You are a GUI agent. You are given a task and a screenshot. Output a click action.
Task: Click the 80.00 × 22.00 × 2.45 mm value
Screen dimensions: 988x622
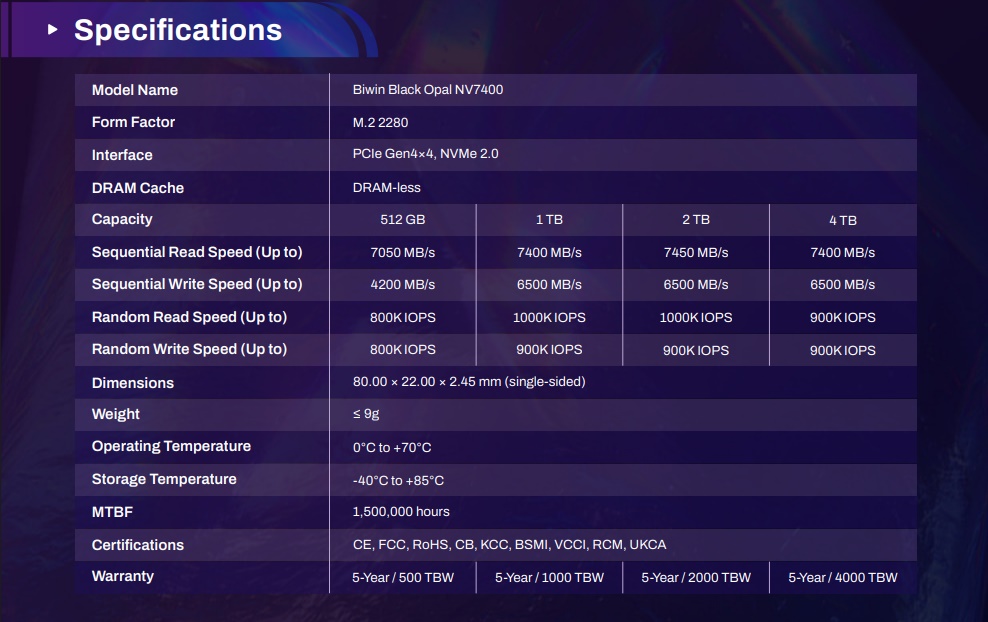click(x=469, y=382)
